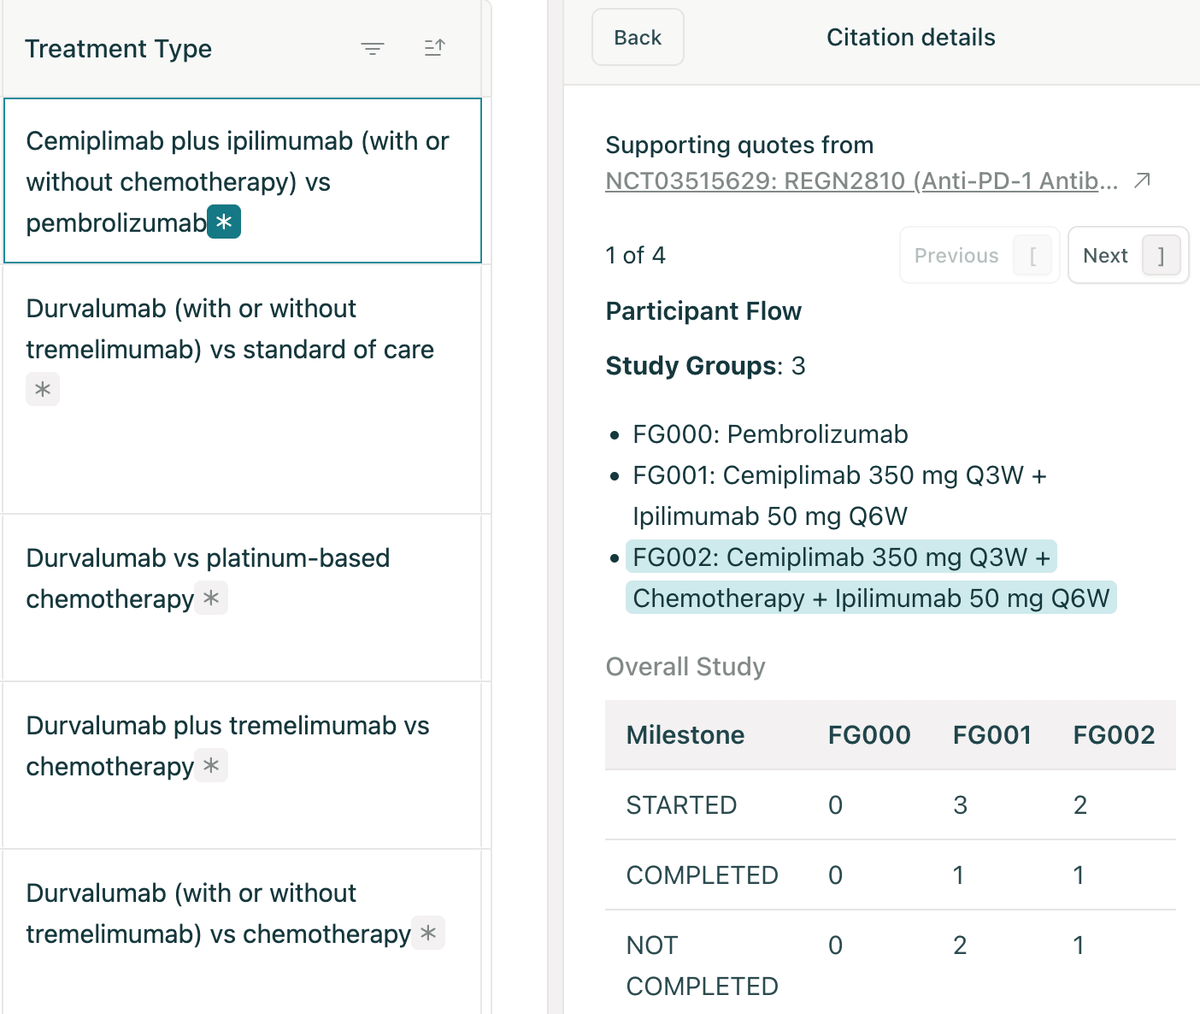
Task: Click the FG000 column header
Action: 869,735
